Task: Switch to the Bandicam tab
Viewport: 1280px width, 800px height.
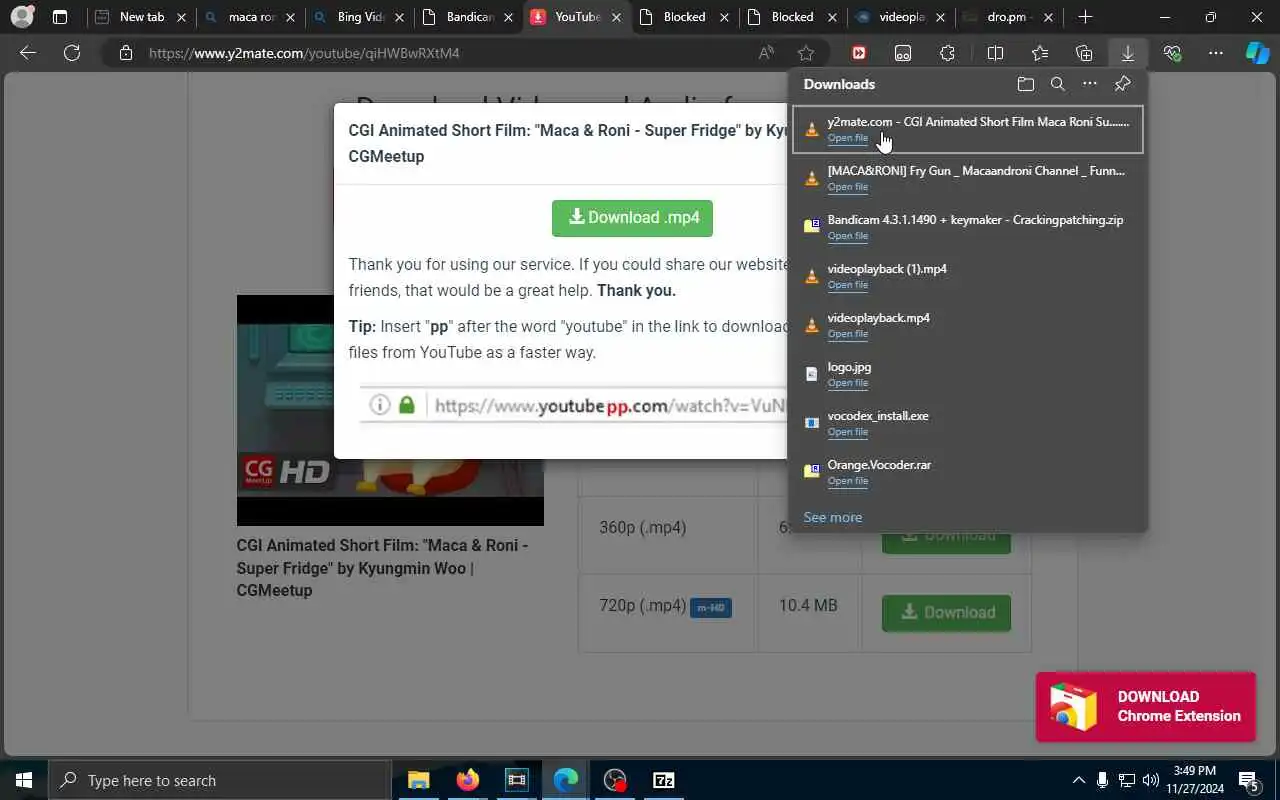Action: (468, 17)
